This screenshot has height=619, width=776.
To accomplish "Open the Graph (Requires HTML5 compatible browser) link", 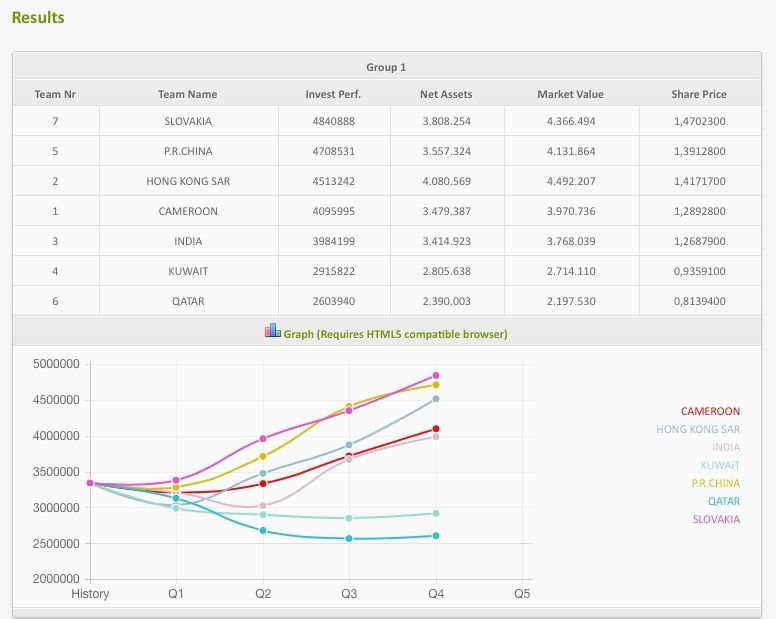I will 395,334.
